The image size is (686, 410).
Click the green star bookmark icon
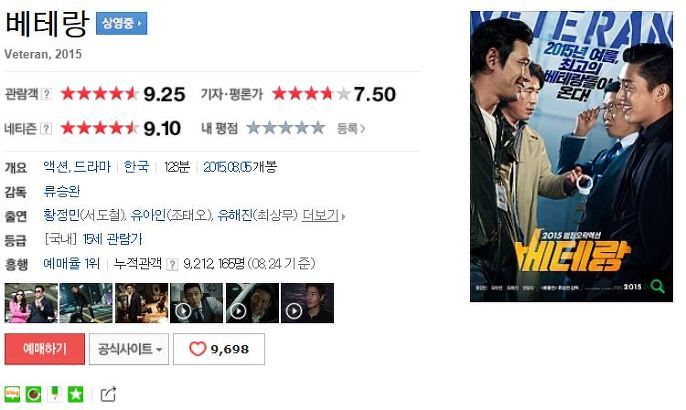pos(75,394)
